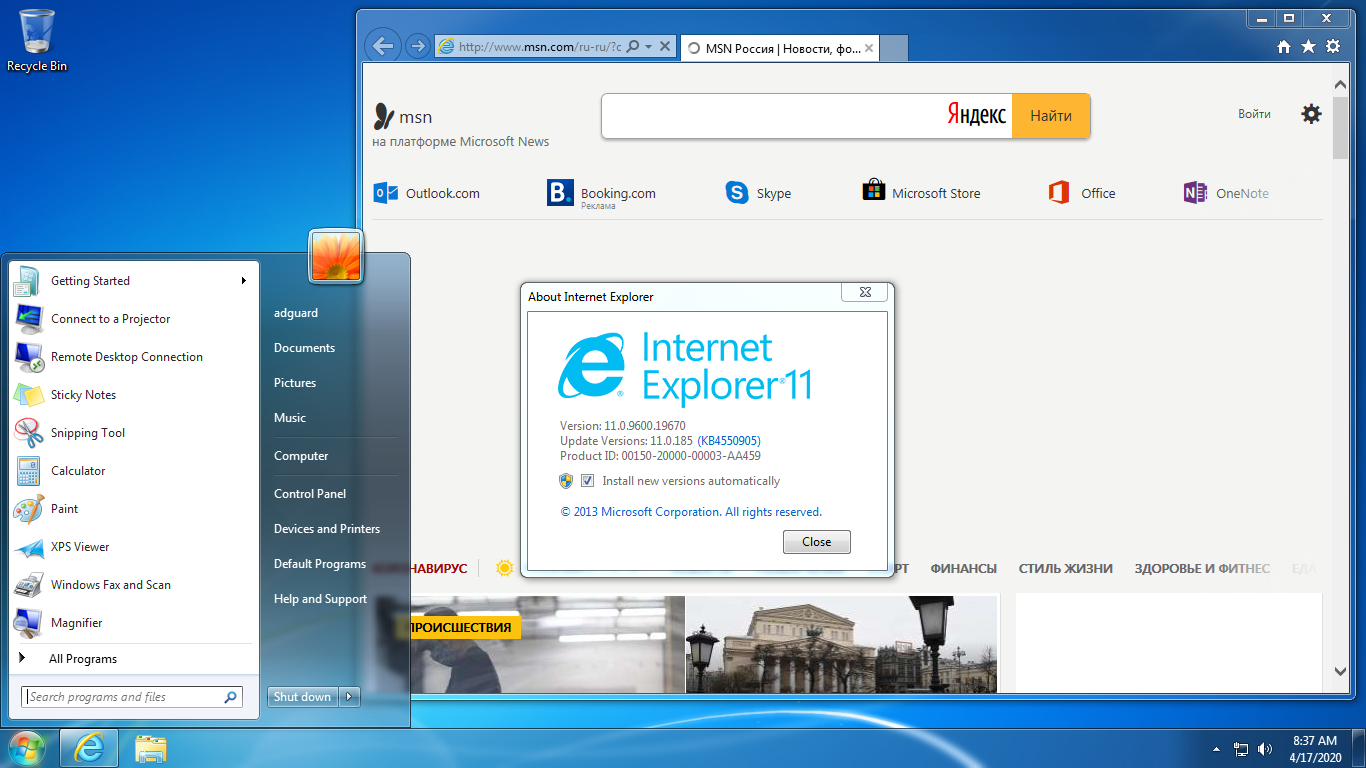Screen dimensions: 1366x768
Task: Open the Booking.com shortcut
Action: [601, 193]
